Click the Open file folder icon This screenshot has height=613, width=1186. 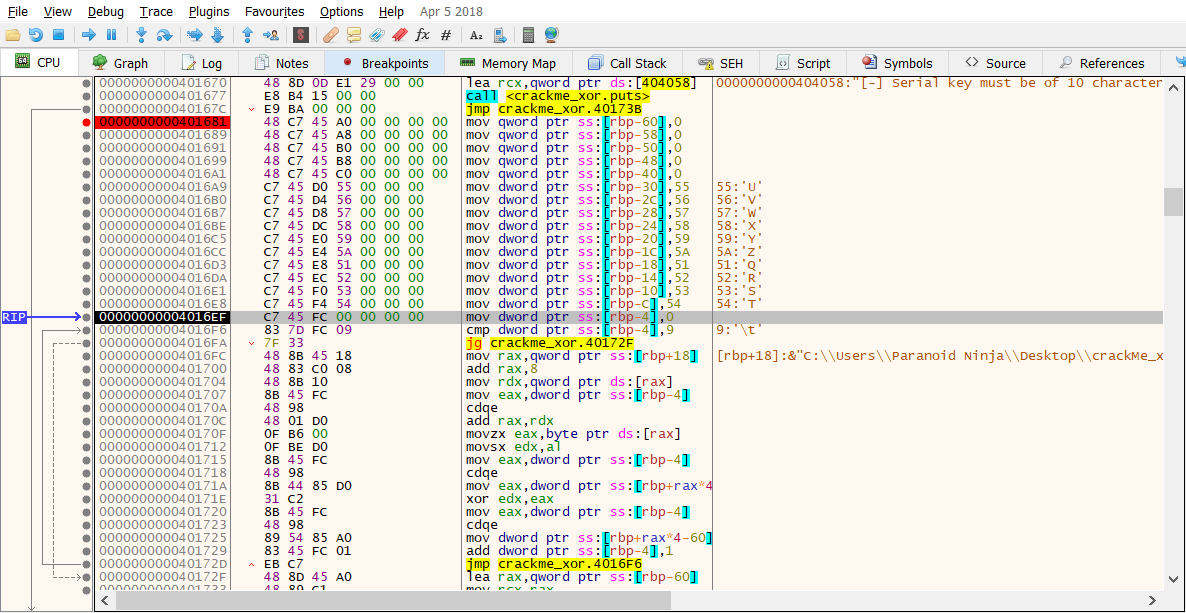(x=12, y=35)
